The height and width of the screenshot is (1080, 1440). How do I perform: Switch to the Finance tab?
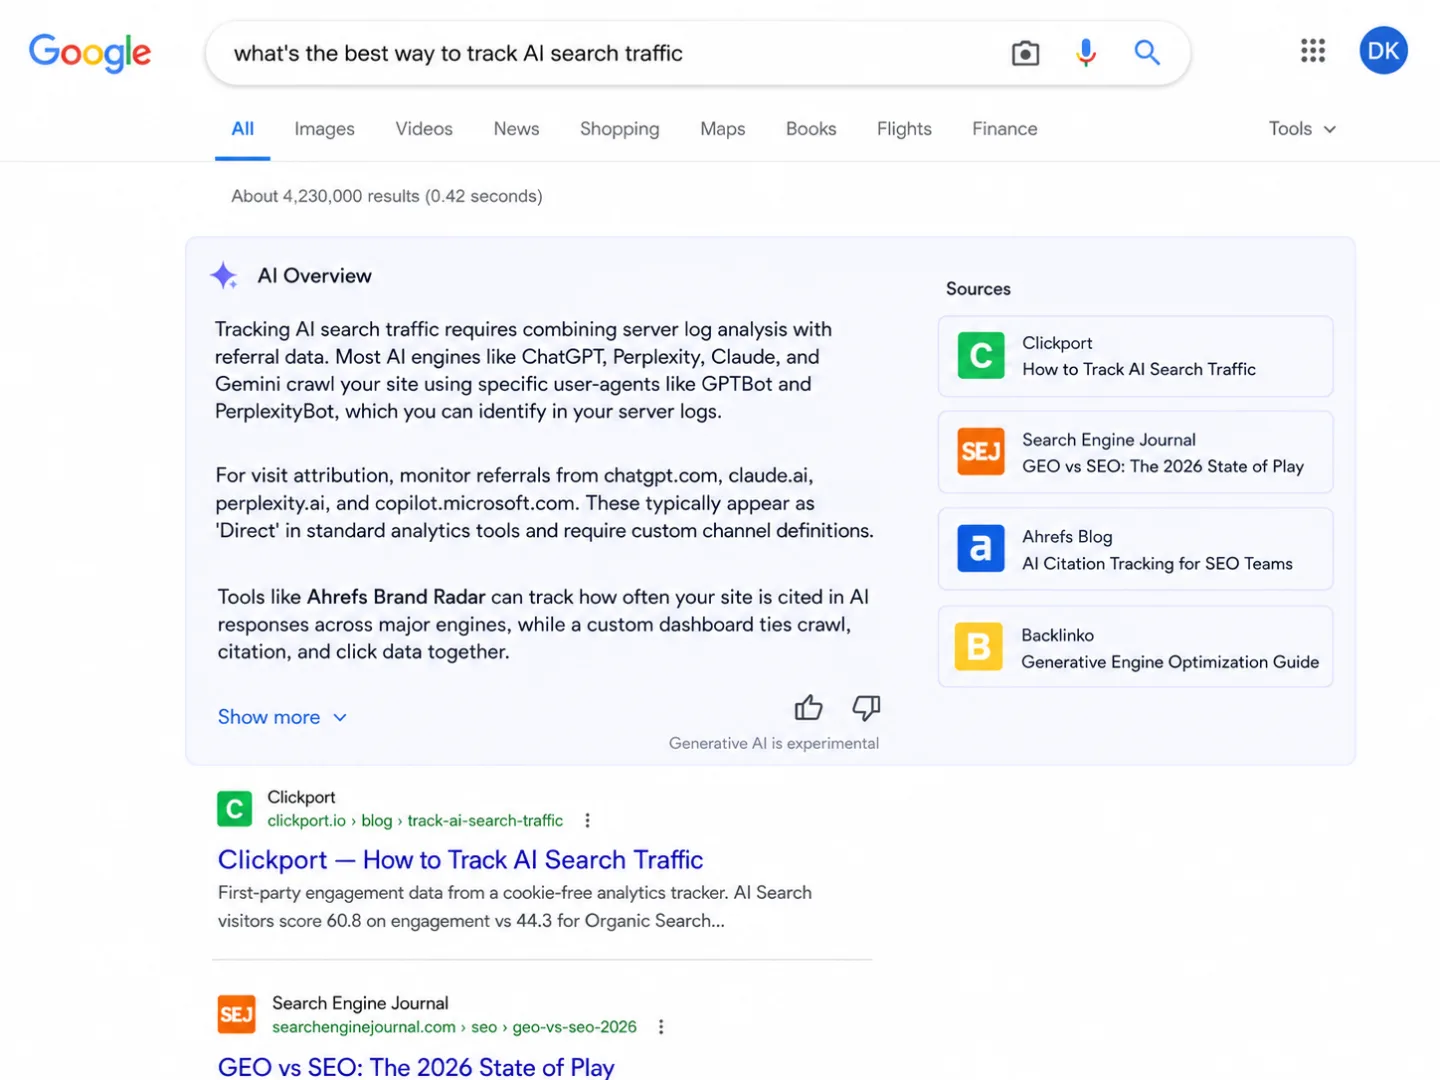(x=1005, y=129)
